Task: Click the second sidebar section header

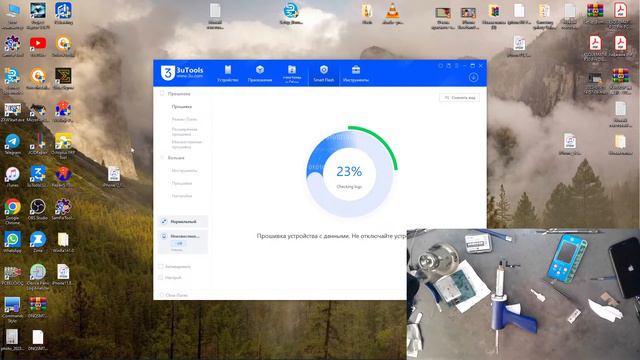Action: tap(176, 158)
